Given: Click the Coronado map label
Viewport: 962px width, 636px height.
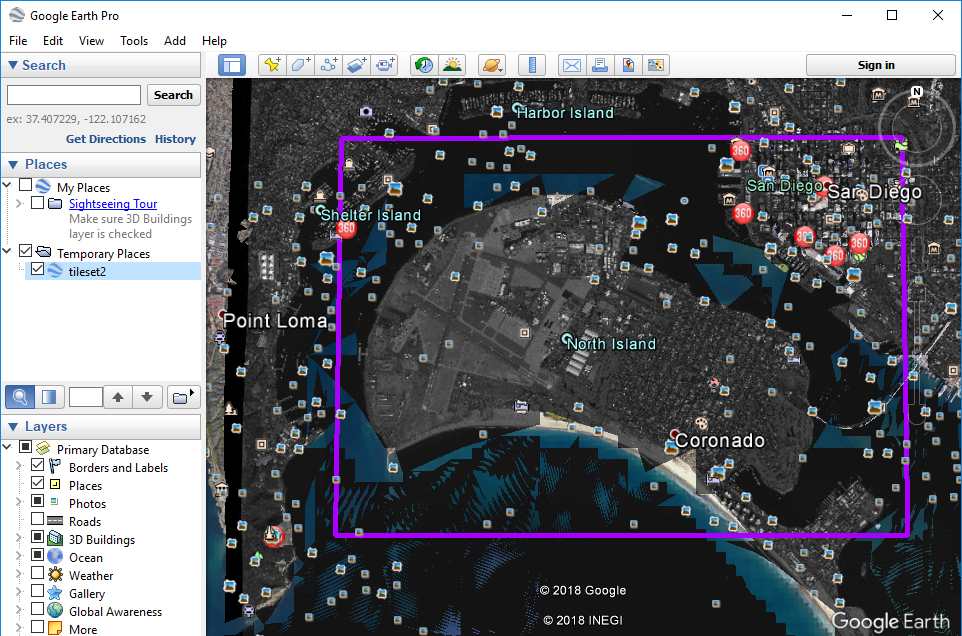Looking at the screenshot, I should [720, 440].
